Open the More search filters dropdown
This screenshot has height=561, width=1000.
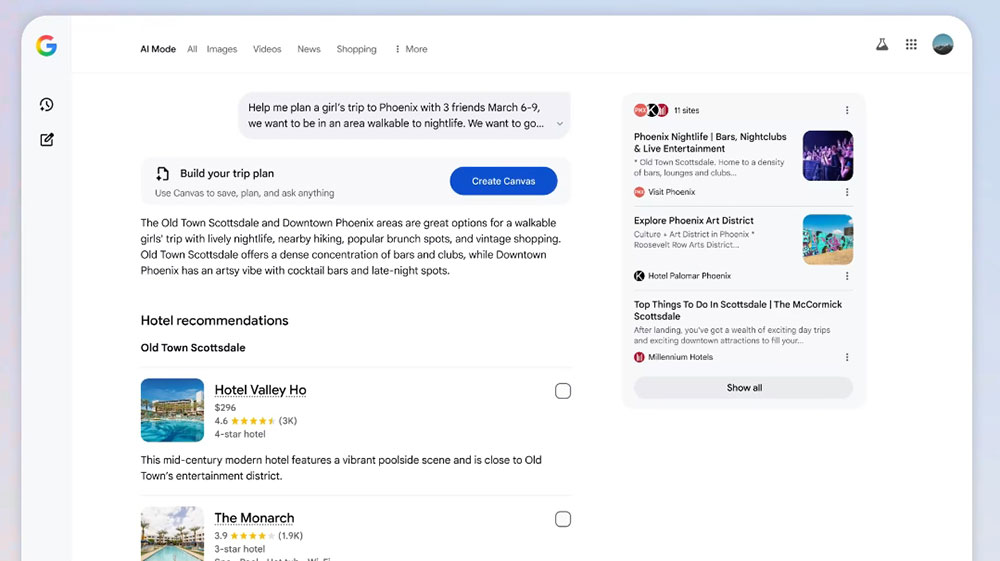click(411, 49)
